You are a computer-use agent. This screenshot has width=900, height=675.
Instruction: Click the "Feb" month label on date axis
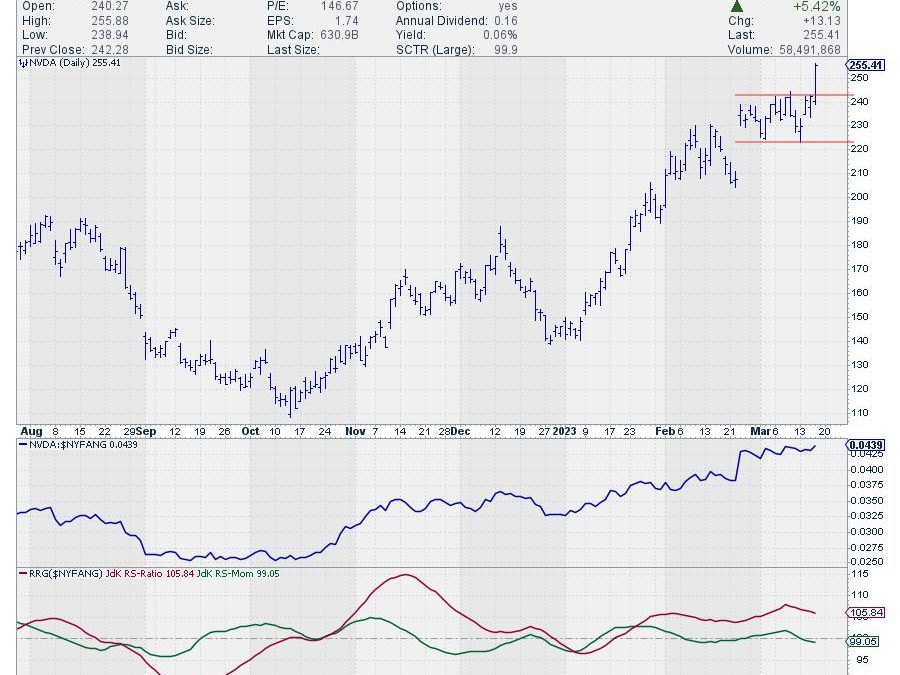[x=665, y=431]
